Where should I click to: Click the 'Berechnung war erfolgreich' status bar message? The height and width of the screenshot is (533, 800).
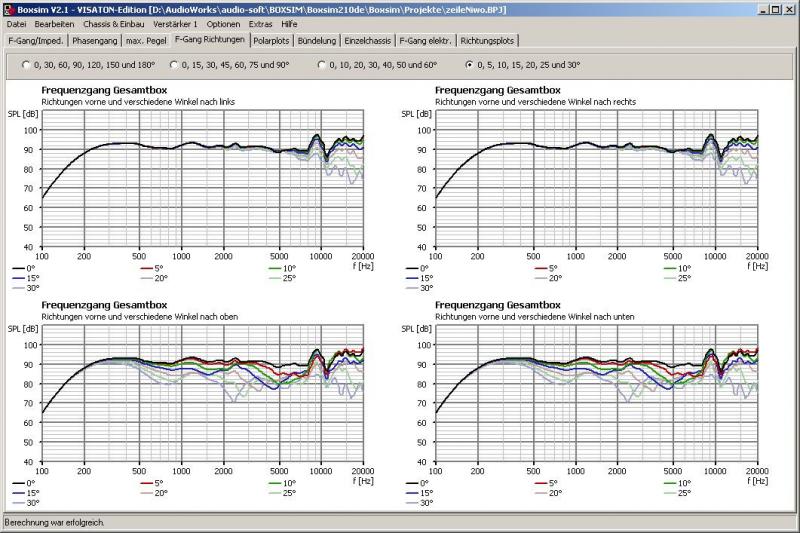coord(55,523)
